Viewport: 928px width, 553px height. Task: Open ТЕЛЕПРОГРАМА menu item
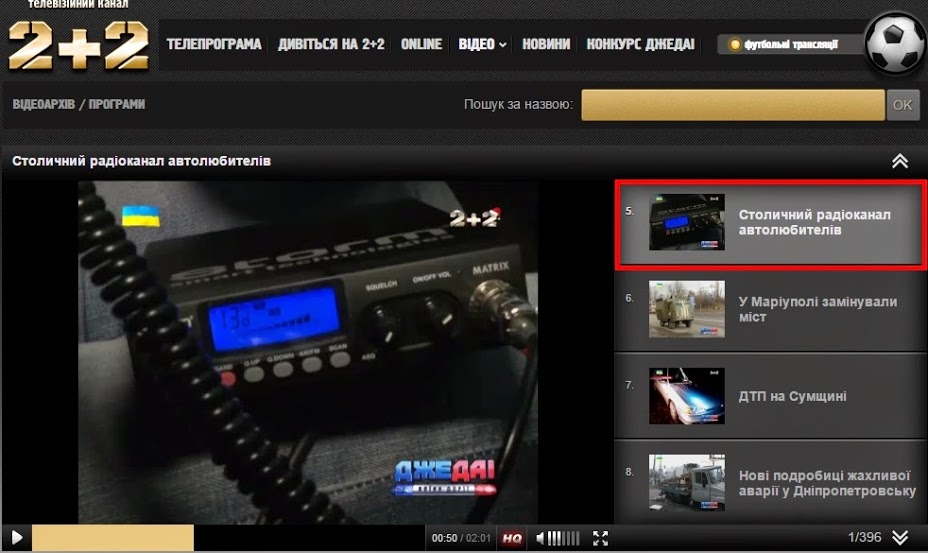tap(214, 44)
